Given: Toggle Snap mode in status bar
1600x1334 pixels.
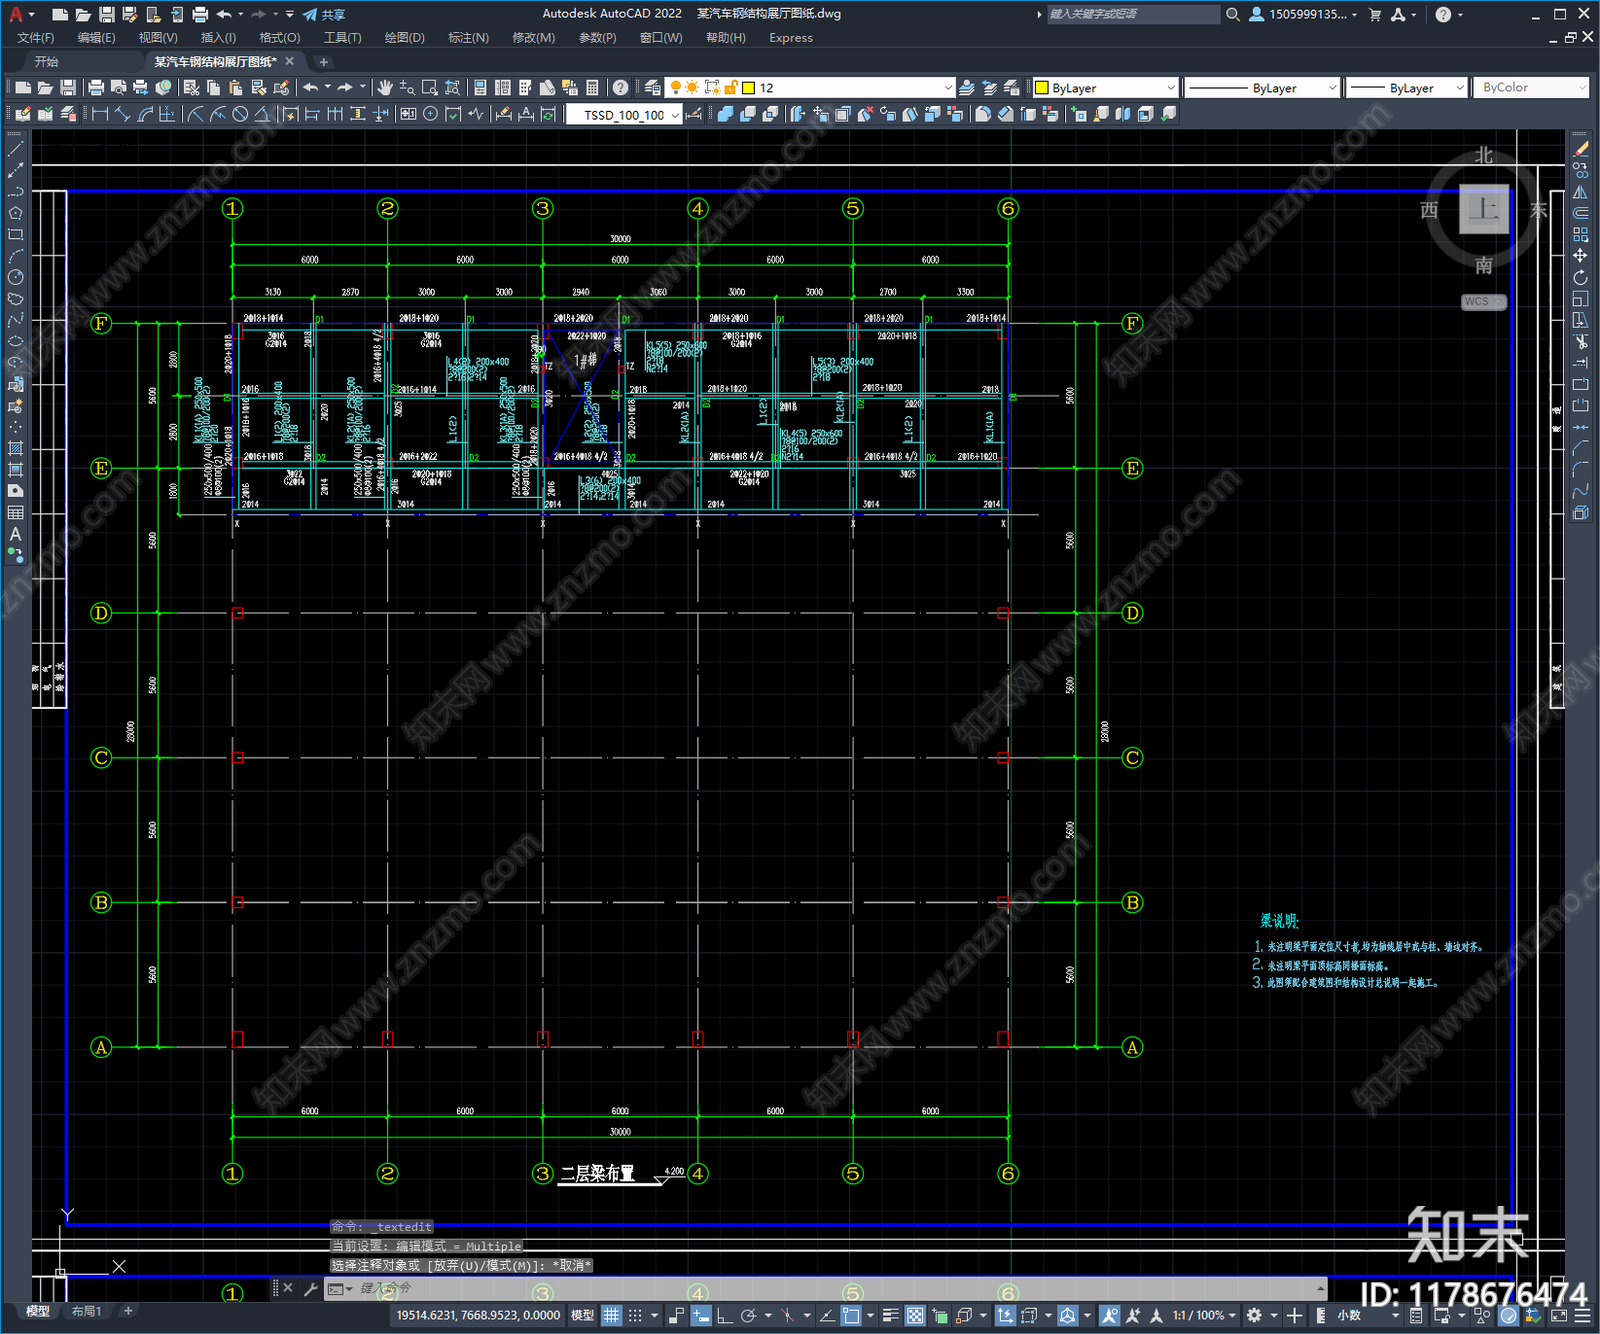Looking at the screenshot, I should [635, 1316].
